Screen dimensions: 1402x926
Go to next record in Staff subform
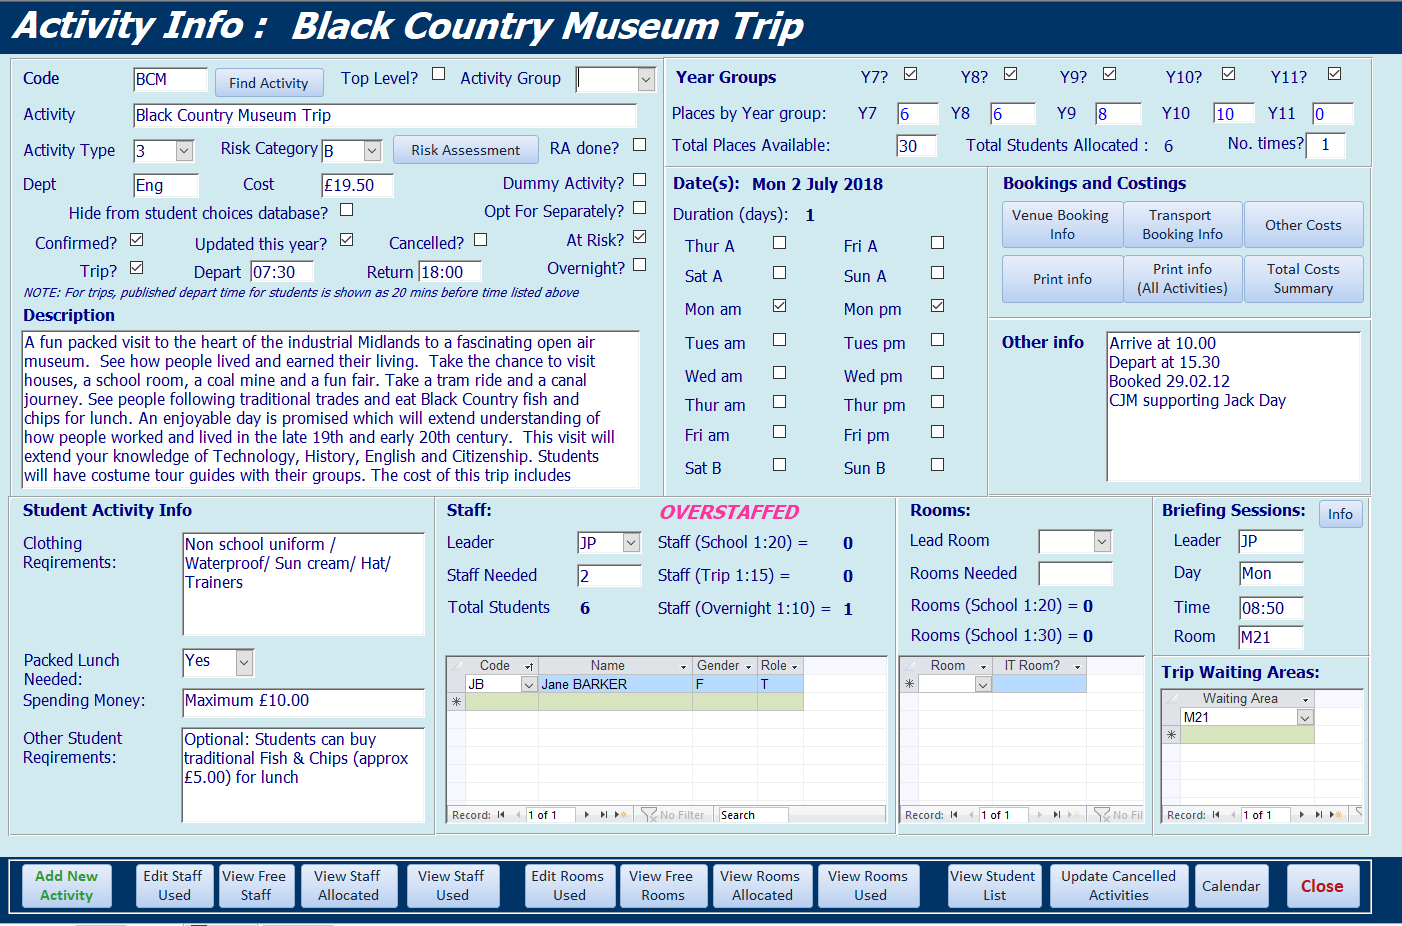[587, 815]
